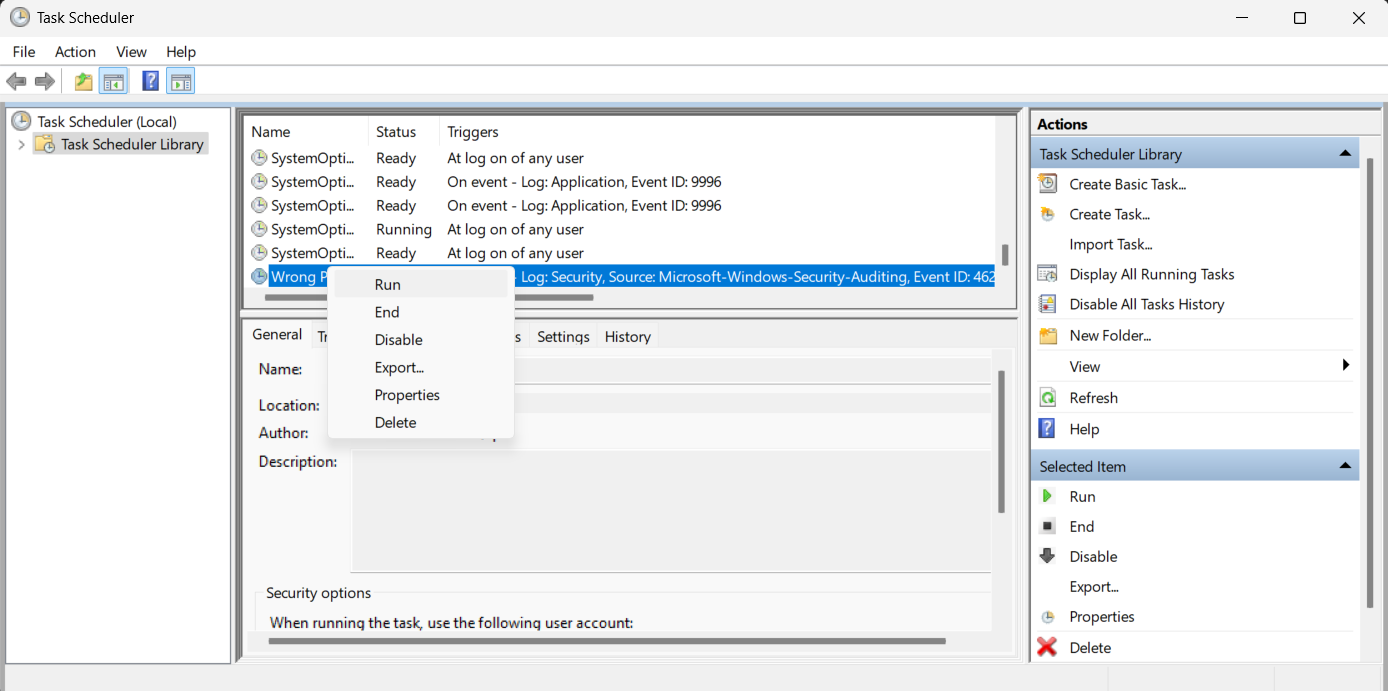This screenshot has width=1388, height=691.
Task: Click Display All Running Tasks
Action: click(1151, 274)
